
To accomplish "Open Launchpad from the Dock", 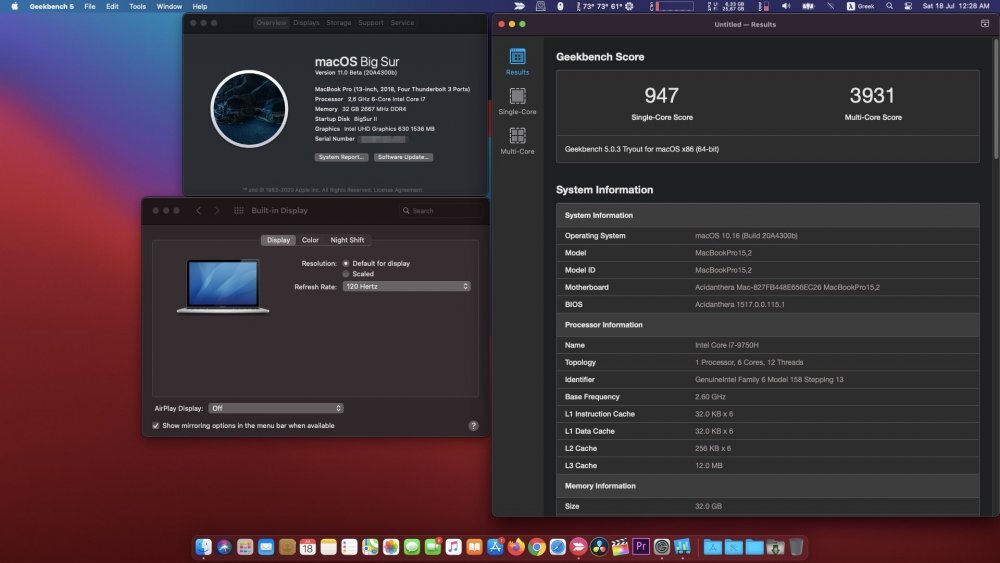I will 245,547.
